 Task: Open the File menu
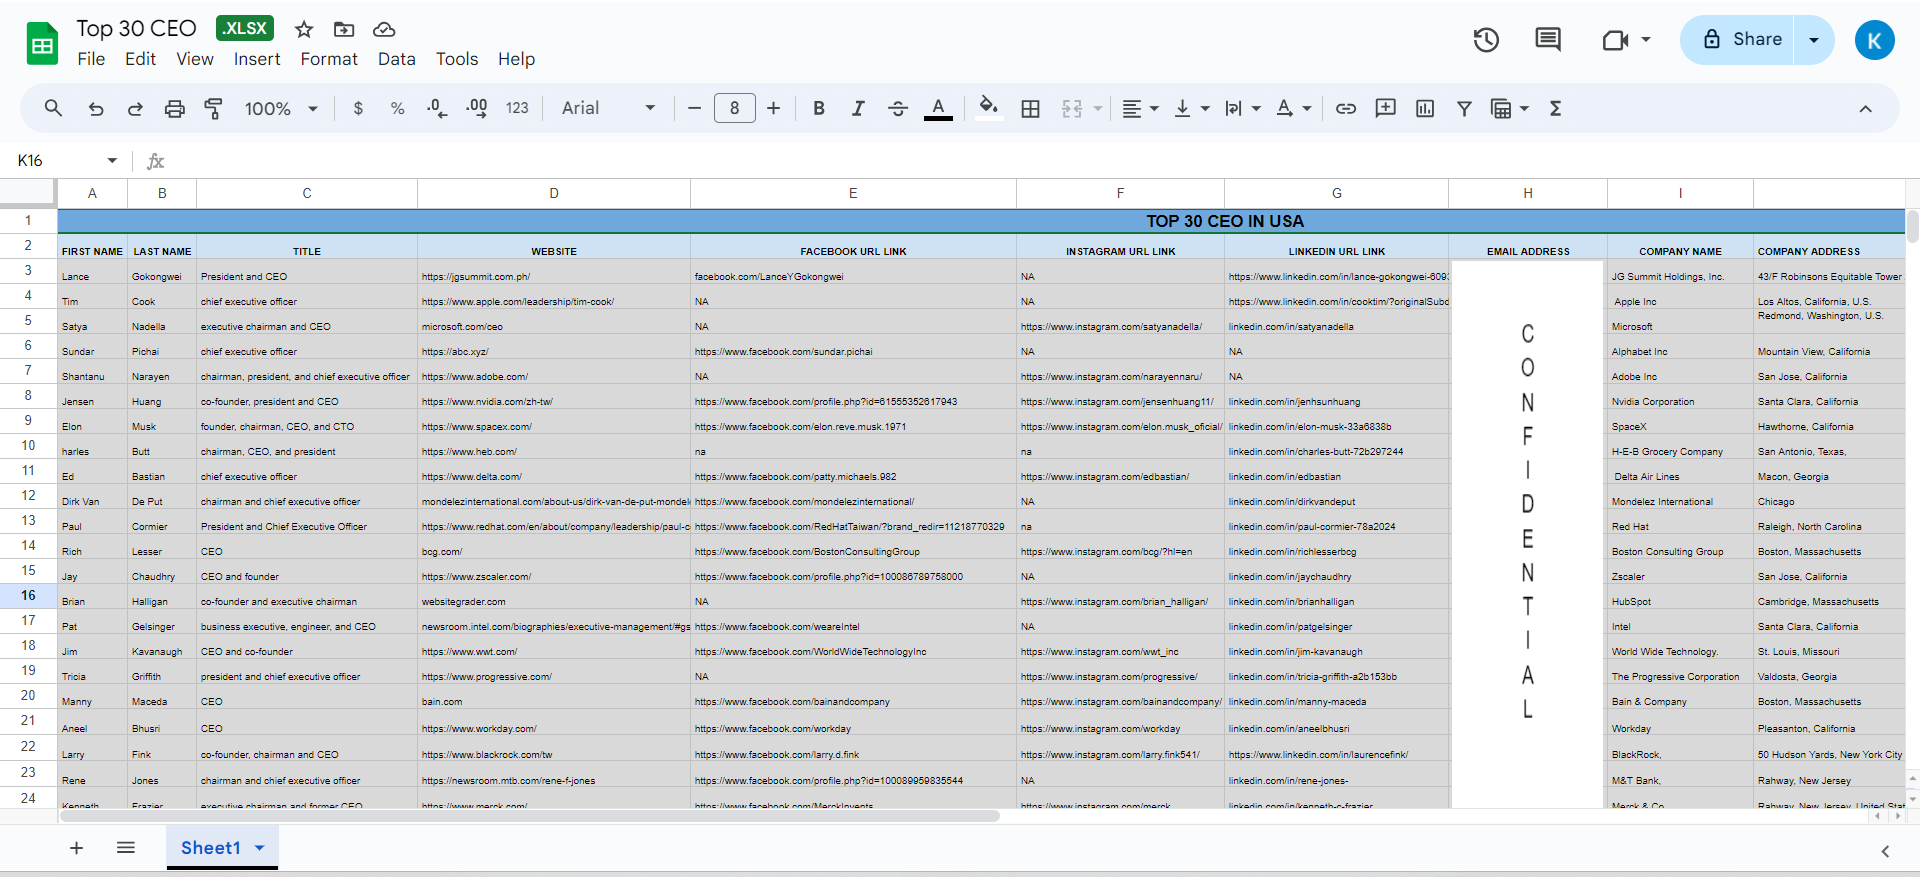[x=91, y=59]
